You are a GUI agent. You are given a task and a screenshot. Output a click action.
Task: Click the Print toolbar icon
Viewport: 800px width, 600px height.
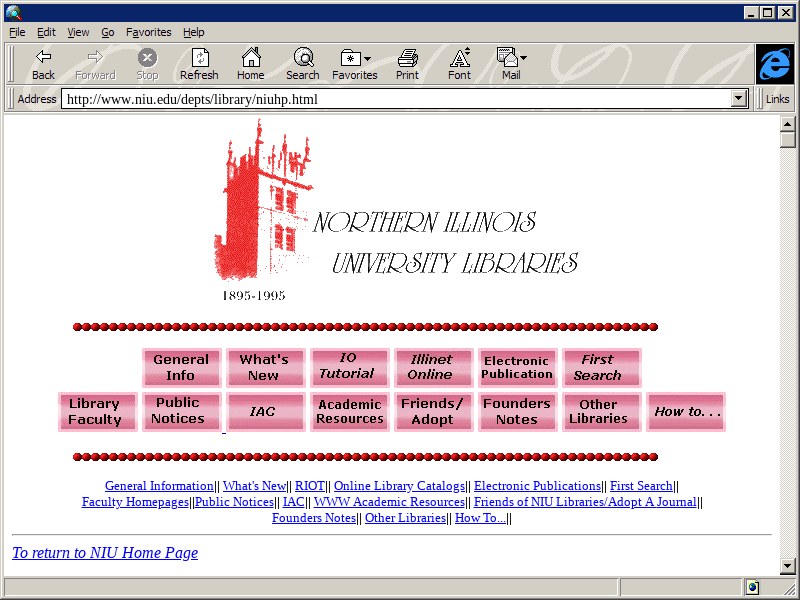[407, 64]
